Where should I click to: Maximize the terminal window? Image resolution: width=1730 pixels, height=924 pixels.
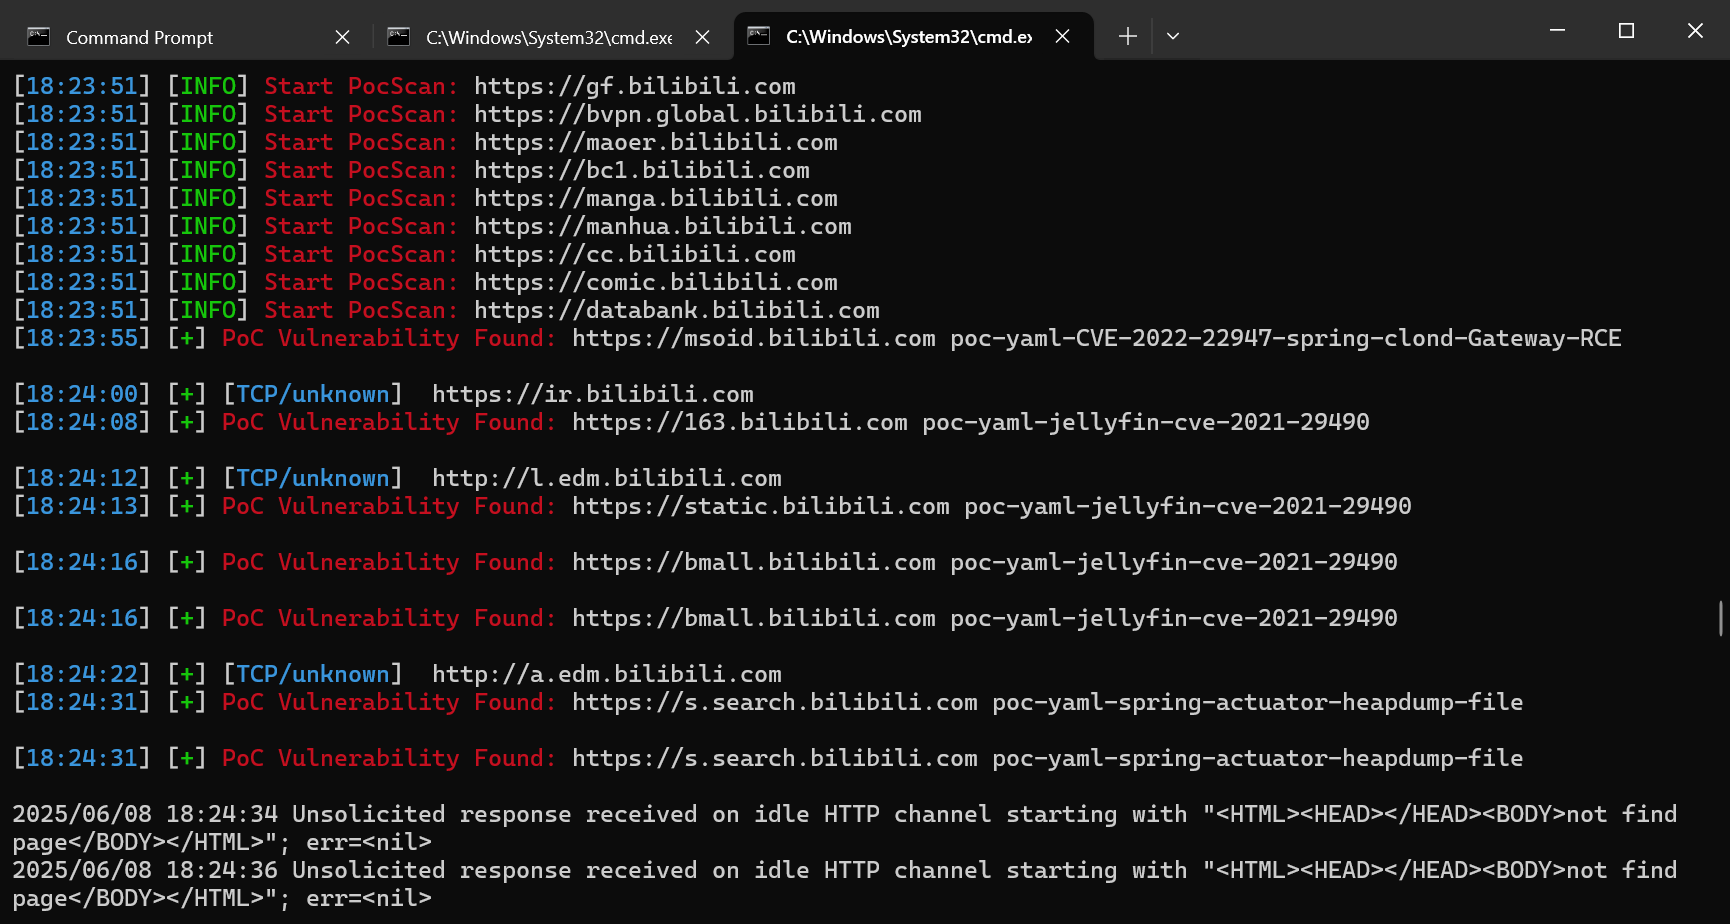coord(1626,31)
